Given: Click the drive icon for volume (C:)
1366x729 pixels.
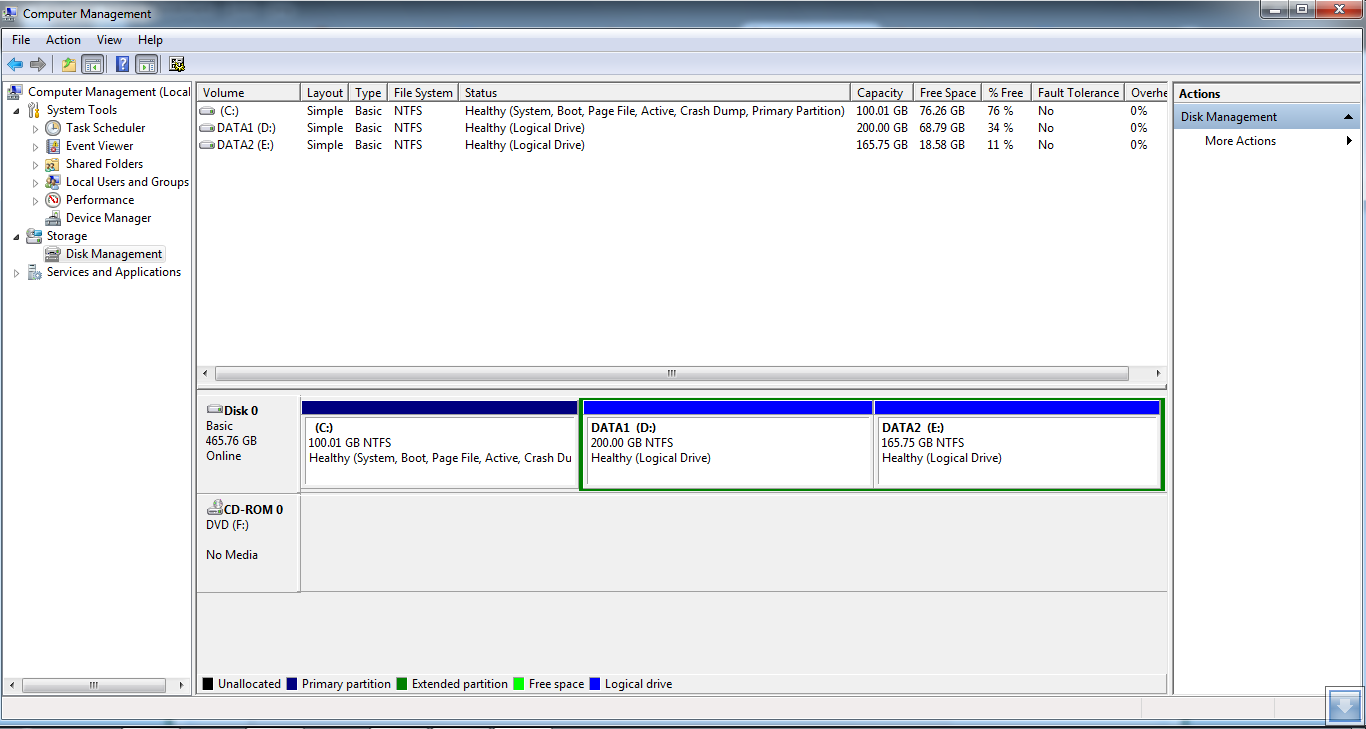Looking at the screenshot, I should click(x=207, y=111).
